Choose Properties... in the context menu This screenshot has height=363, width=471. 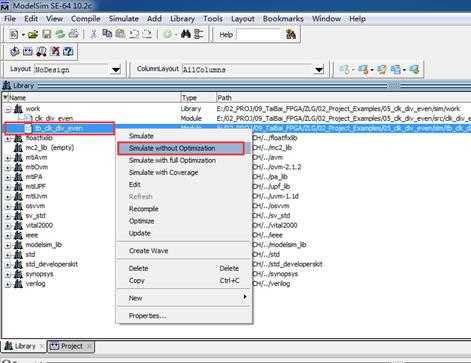coord(184,316)
